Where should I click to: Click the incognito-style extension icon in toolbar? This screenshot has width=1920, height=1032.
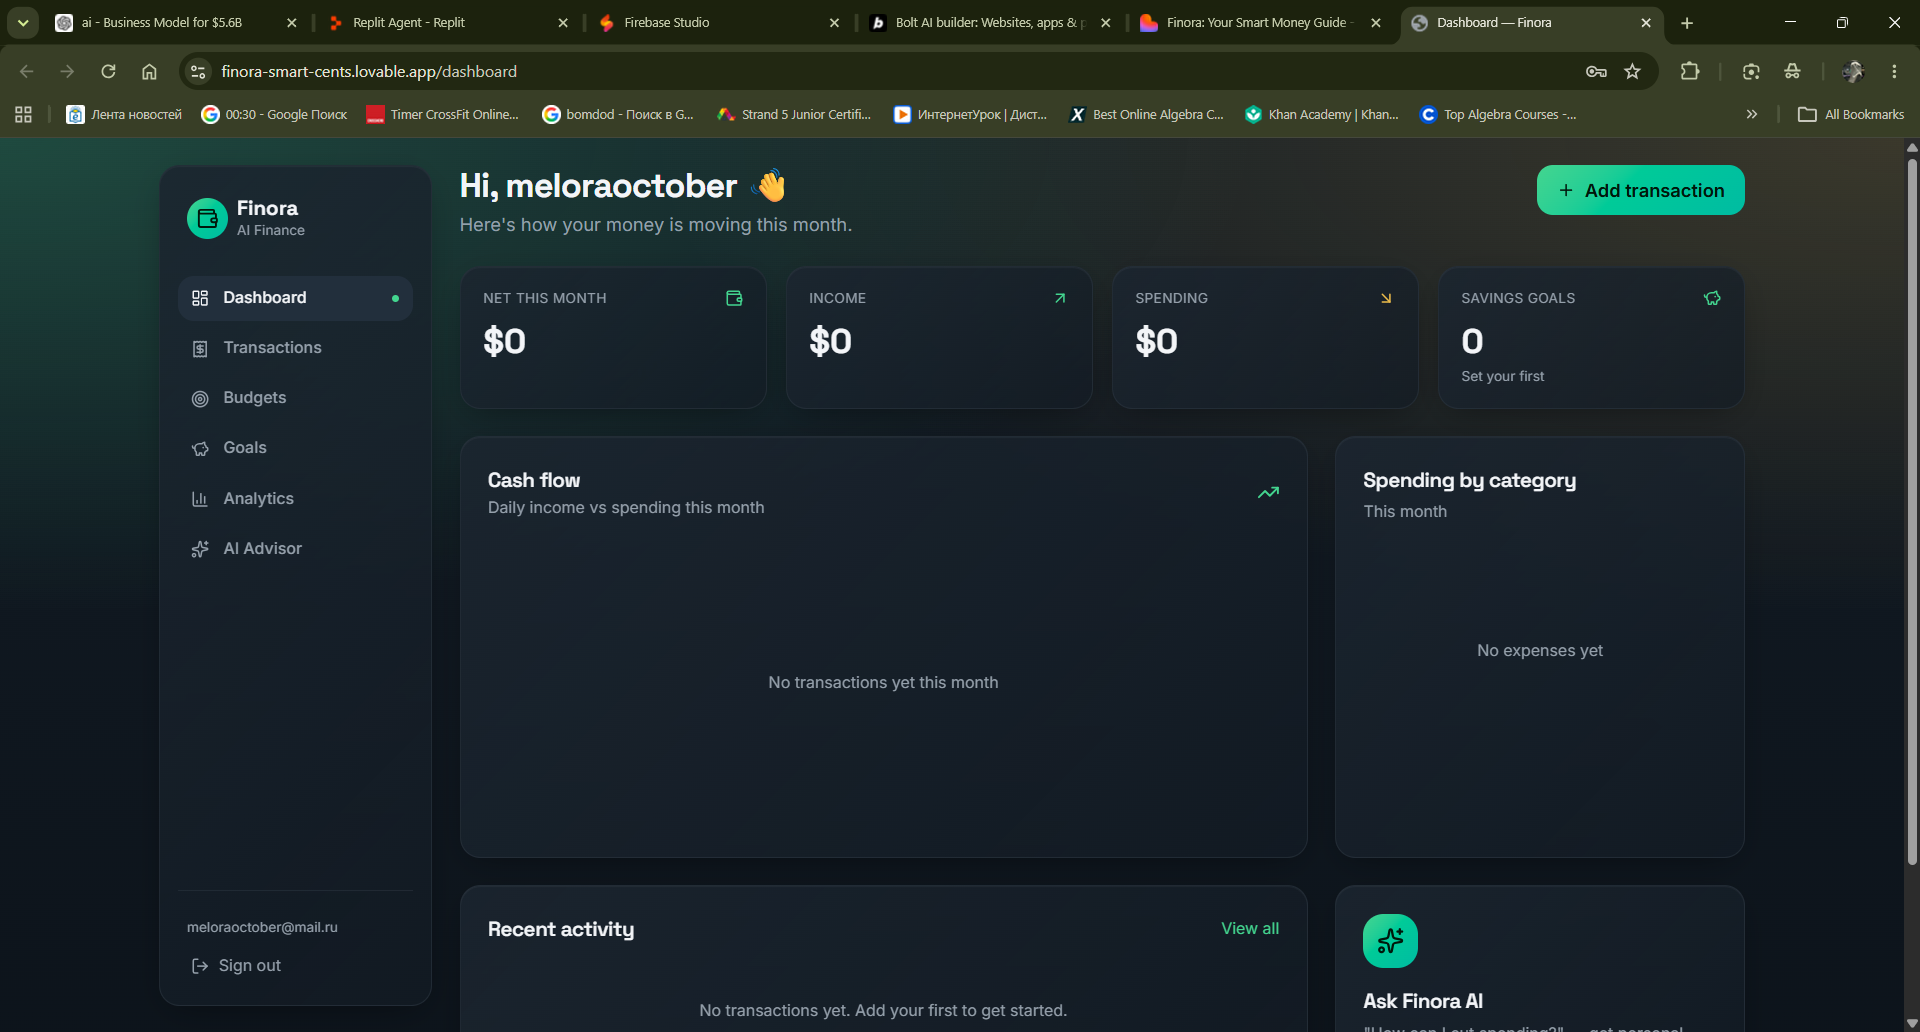tap(1792, 71)
